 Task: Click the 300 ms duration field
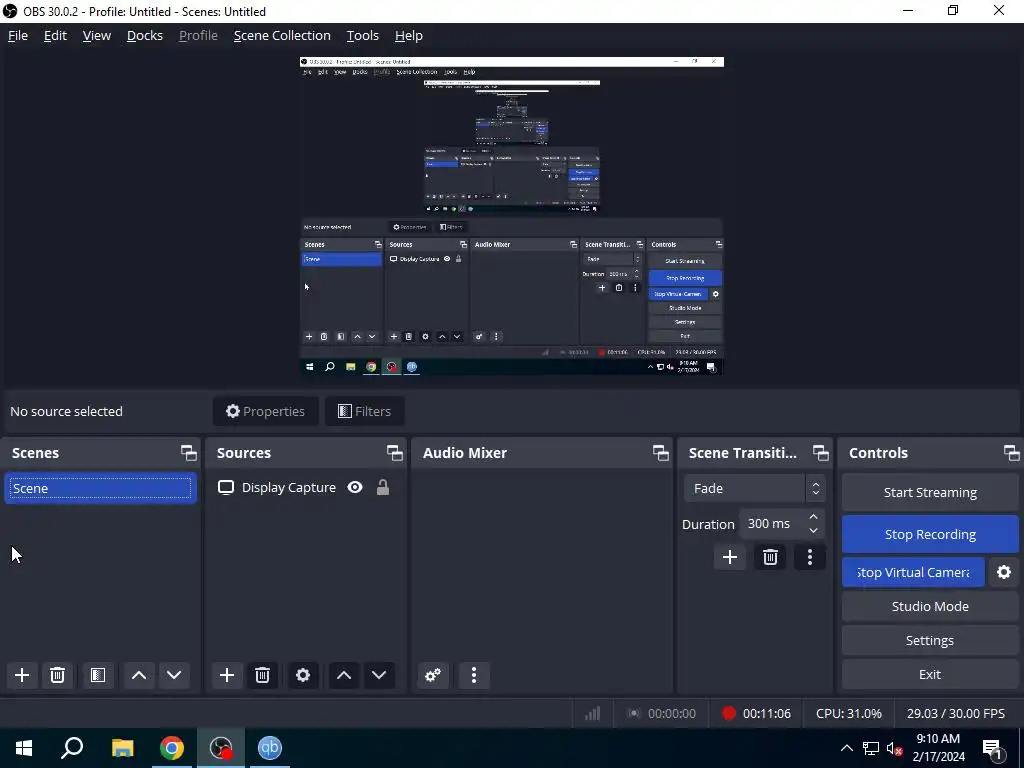[x=771, y=524]
